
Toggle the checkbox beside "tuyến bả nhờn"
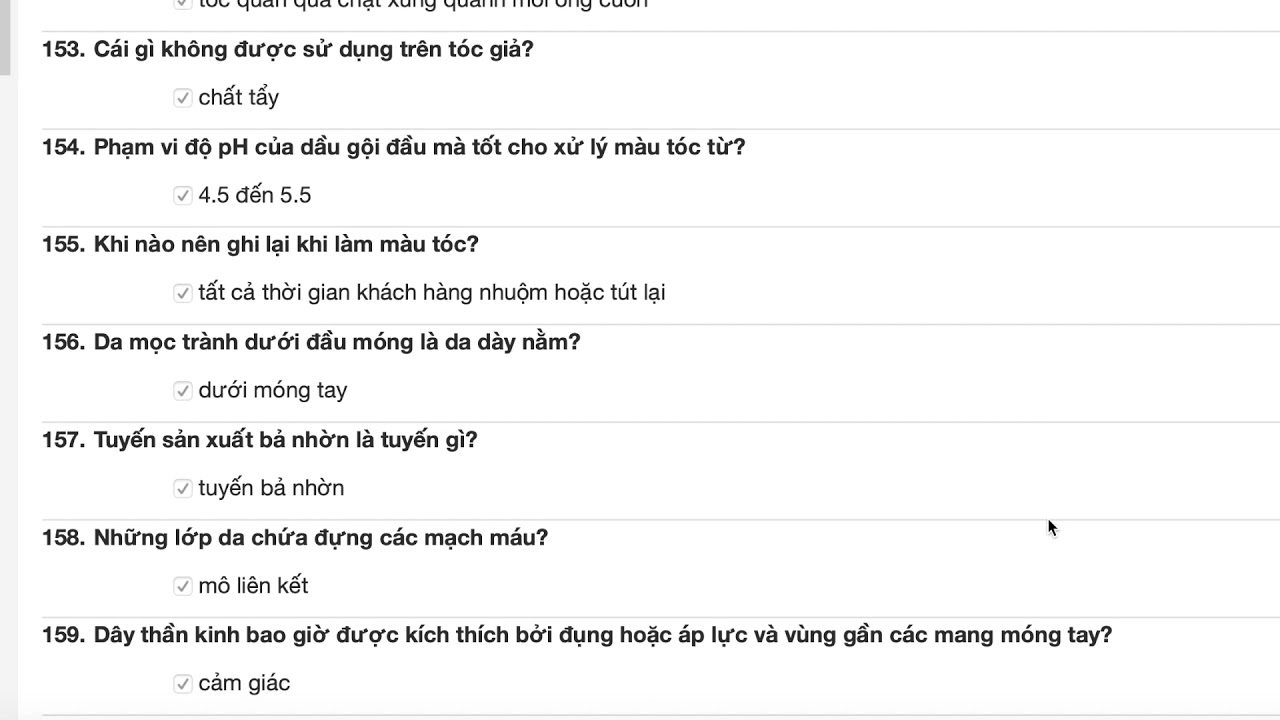point(182,488)
